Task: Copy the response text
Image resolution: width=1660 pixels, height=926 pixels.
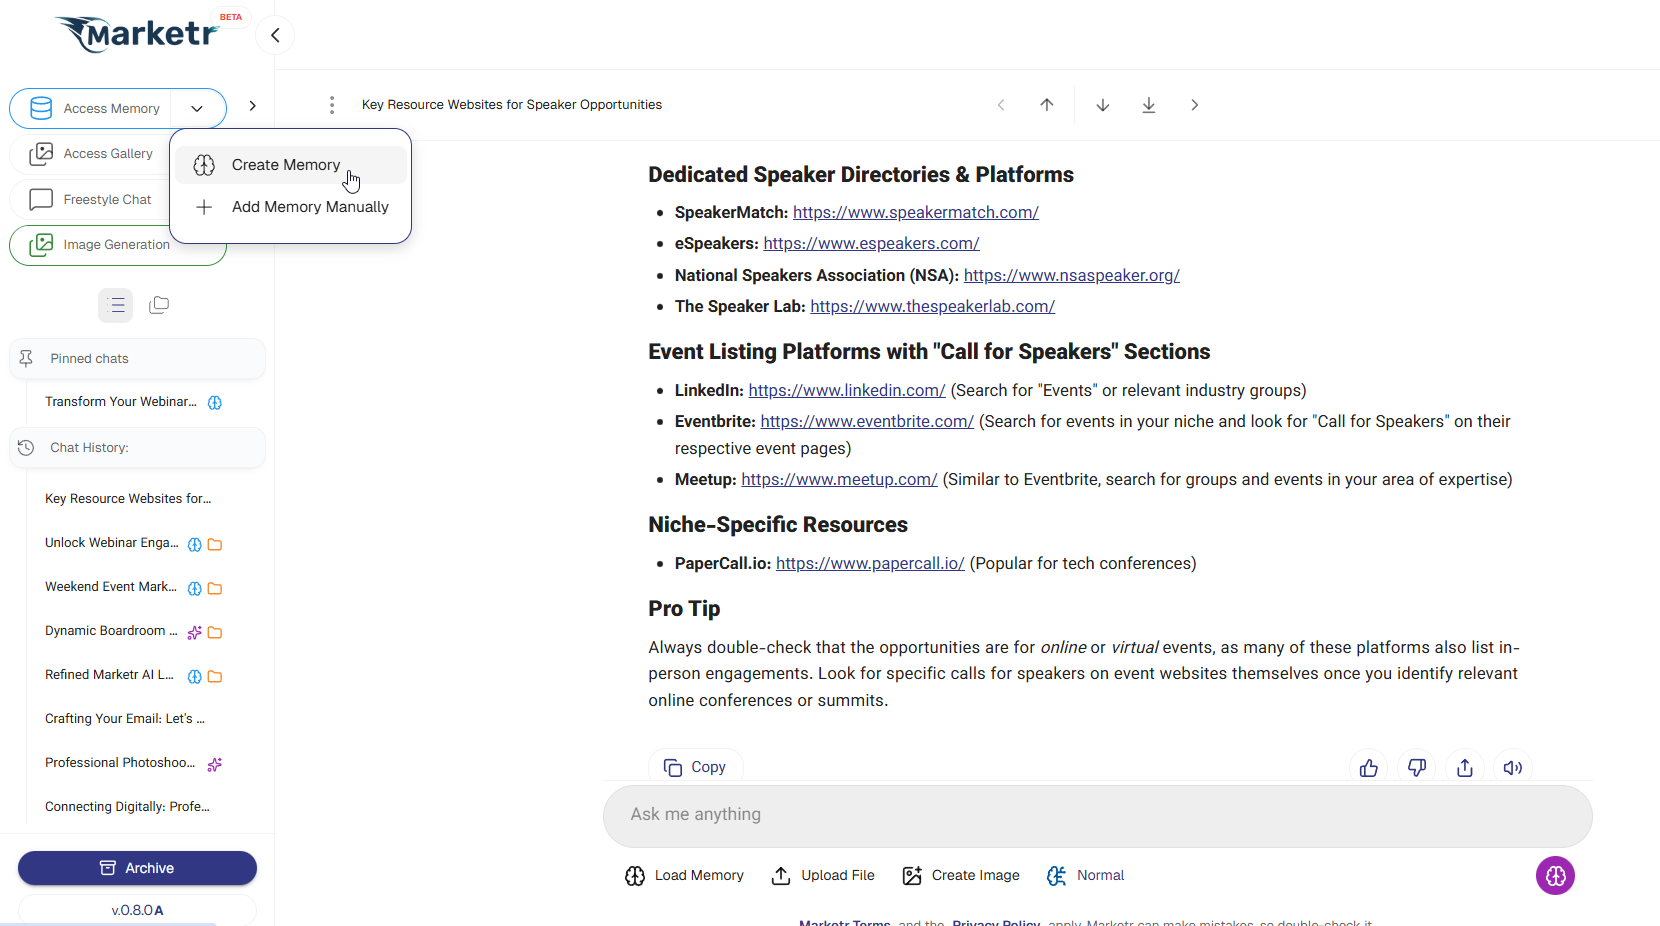Action: click(696, 767)
